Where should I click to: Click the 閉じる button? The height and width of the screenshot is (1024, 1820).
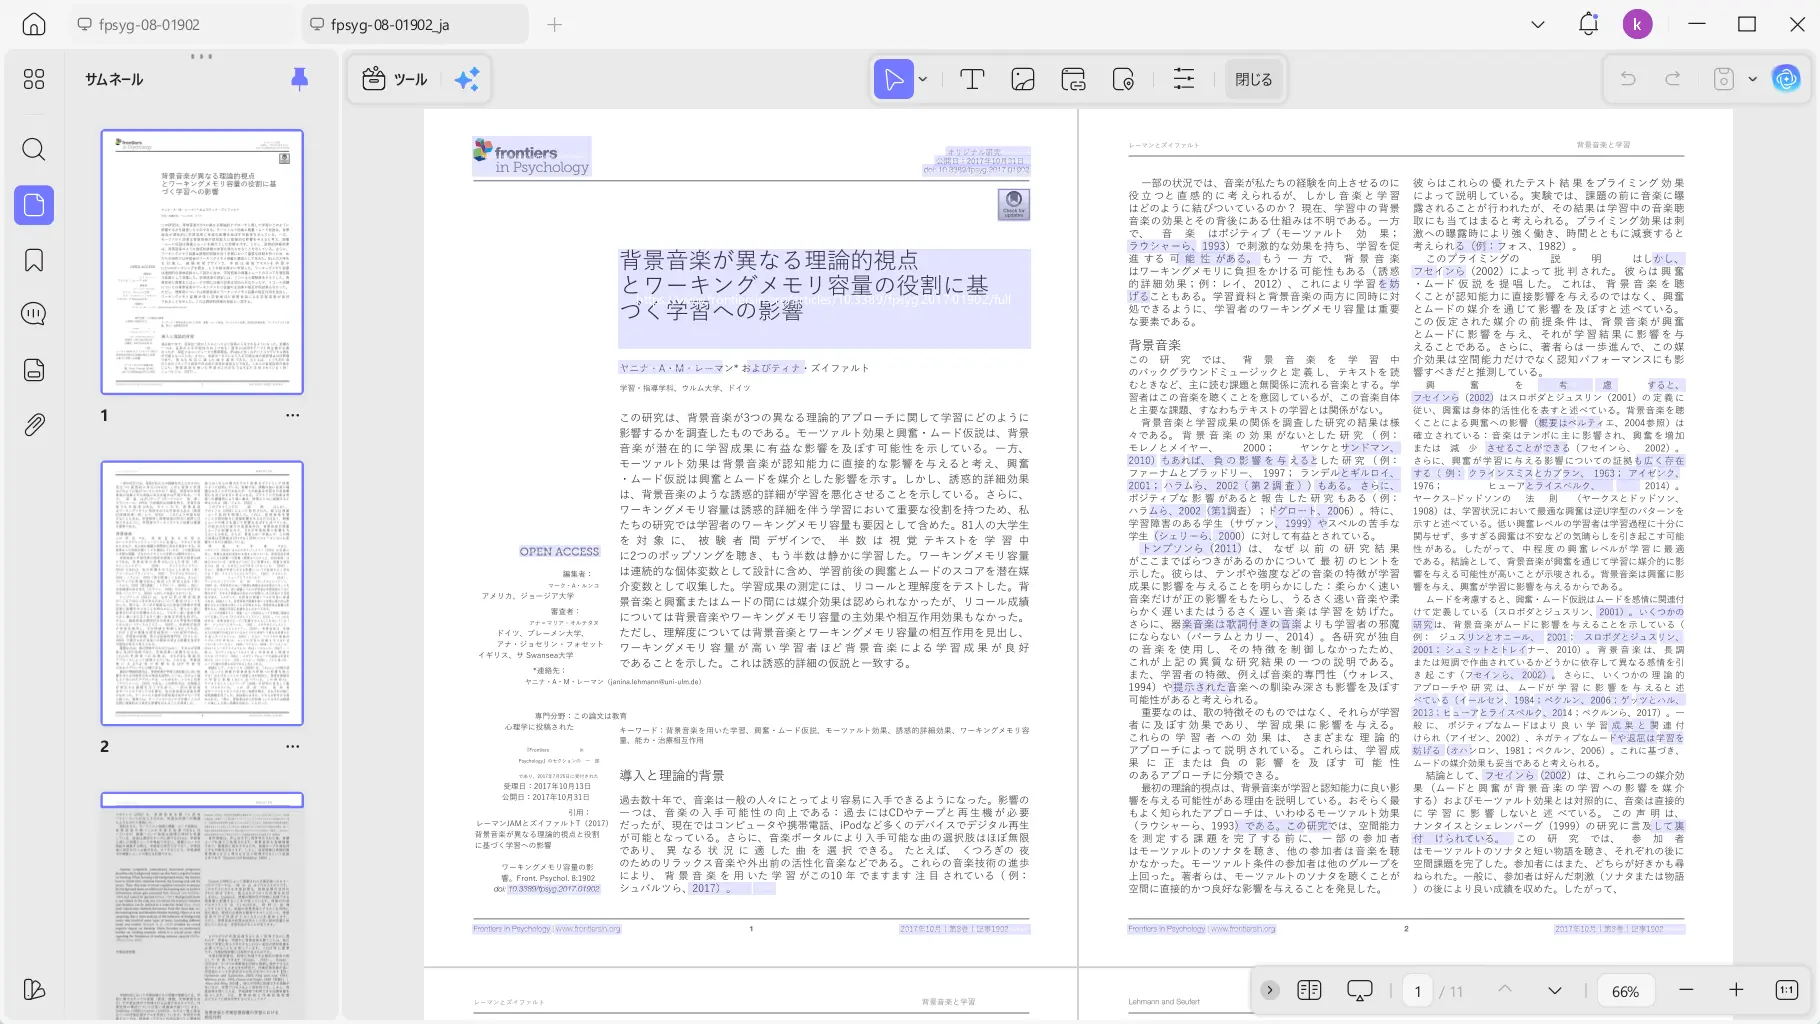click(1253, 79)
